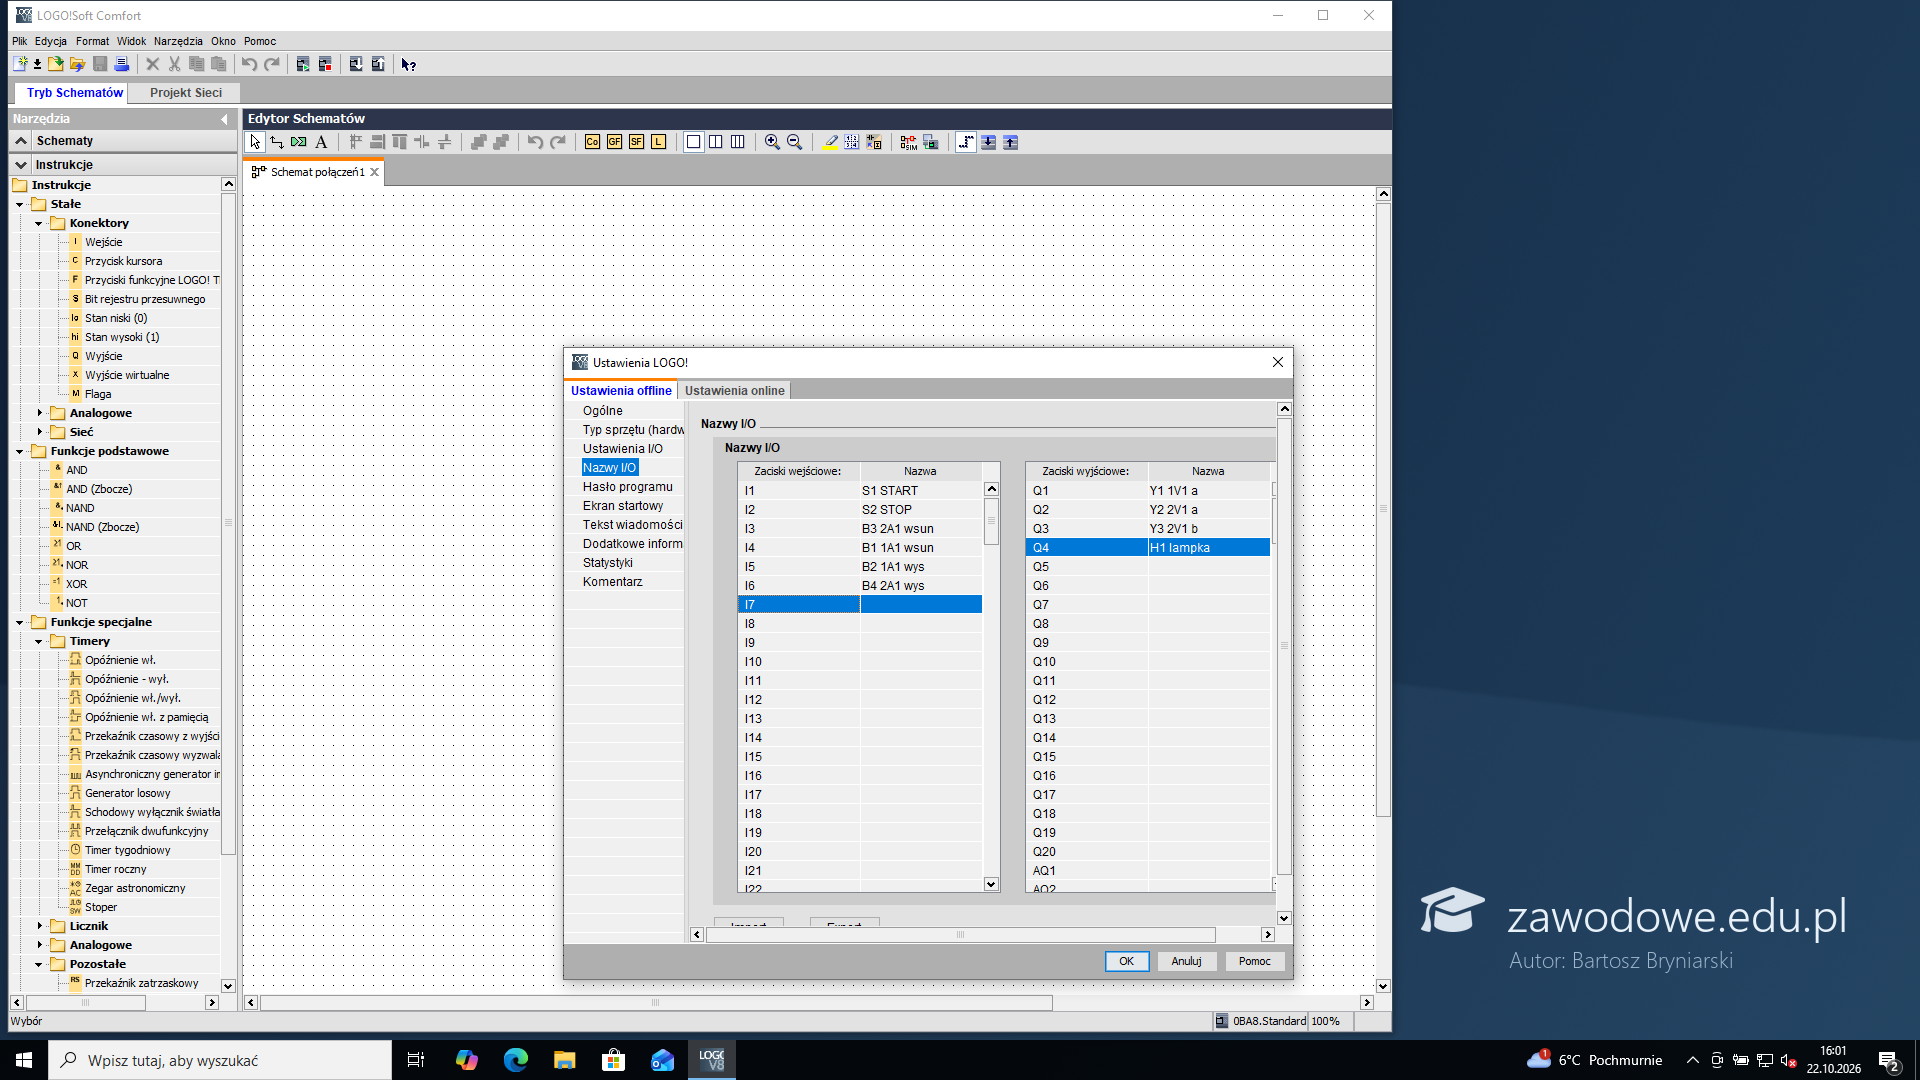Collapse the Schematy panel section

21,141
